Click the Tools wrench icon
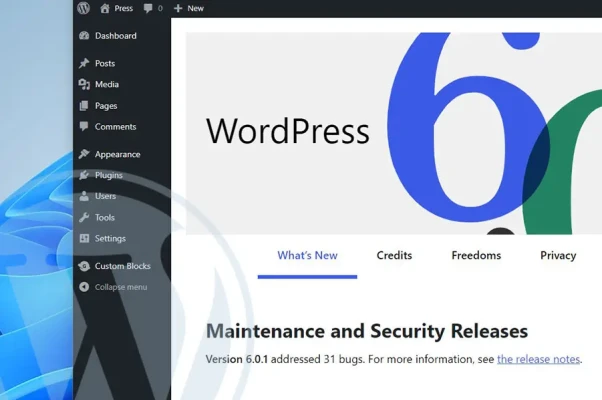This screenshot has width=602, height=400. [x=84, y=217]
